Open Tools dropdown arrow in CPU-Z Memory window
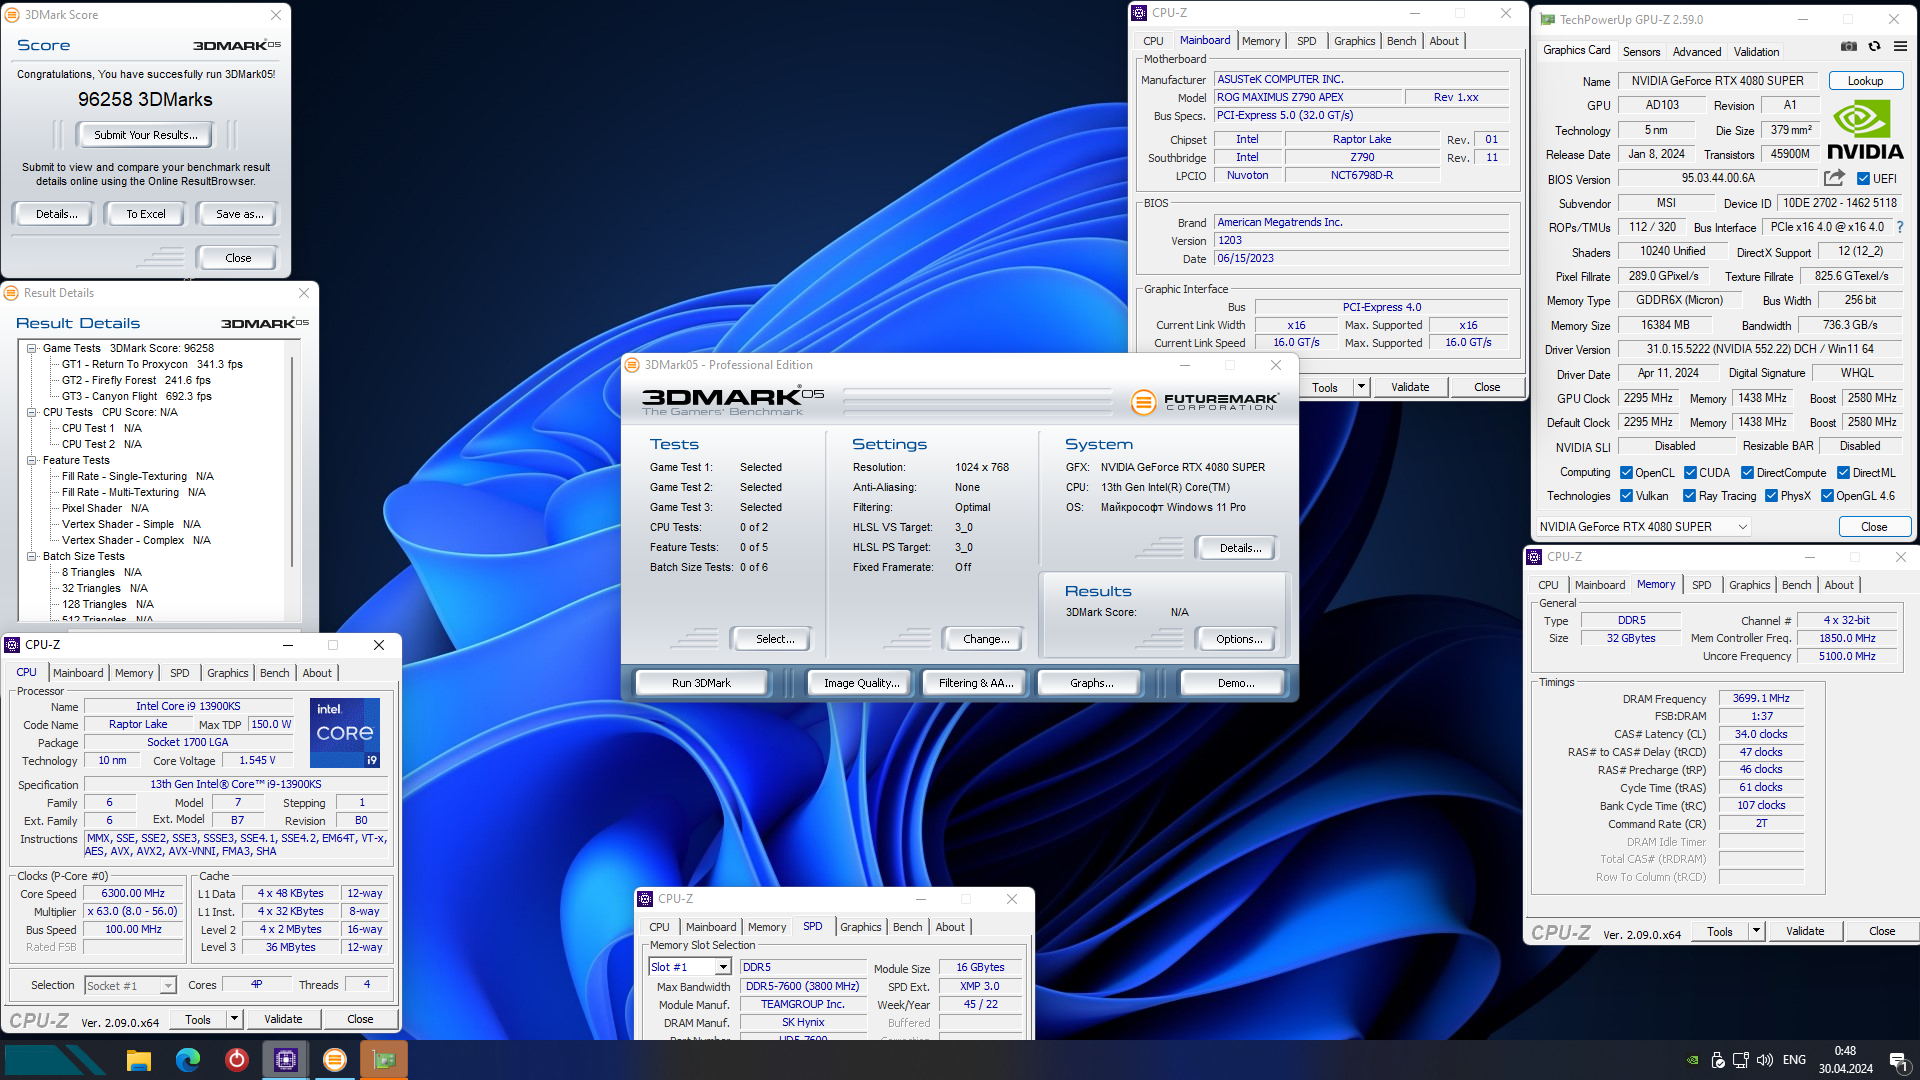 (1756, 931)
